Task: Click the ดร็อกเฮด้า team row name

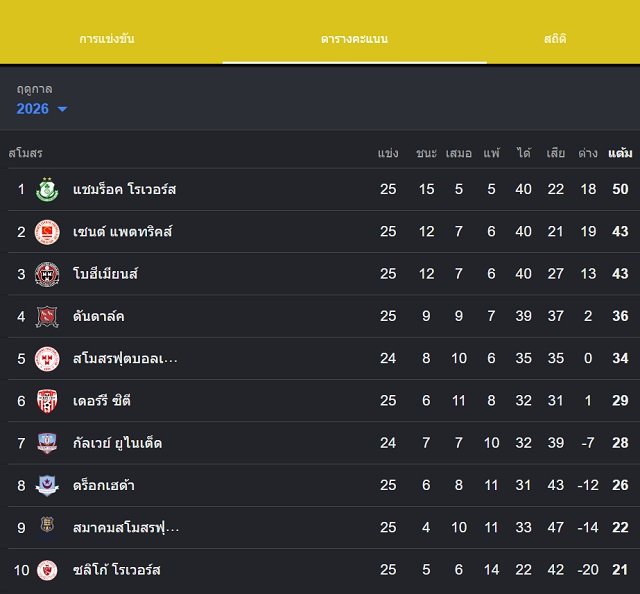Action: coord(104,485)
